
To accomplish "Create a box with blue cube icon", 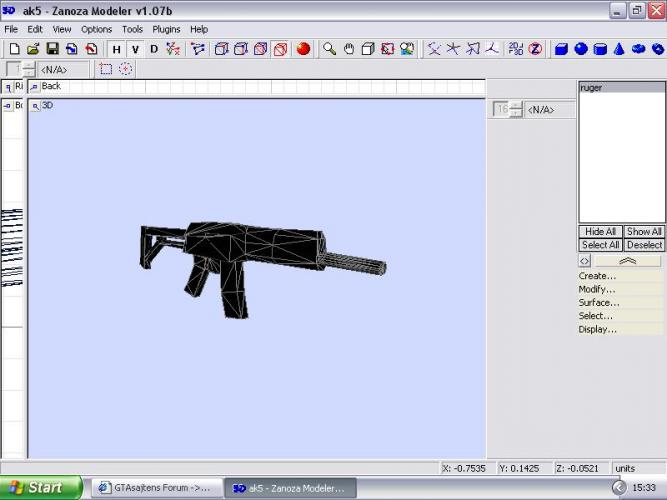I will 562,49.
